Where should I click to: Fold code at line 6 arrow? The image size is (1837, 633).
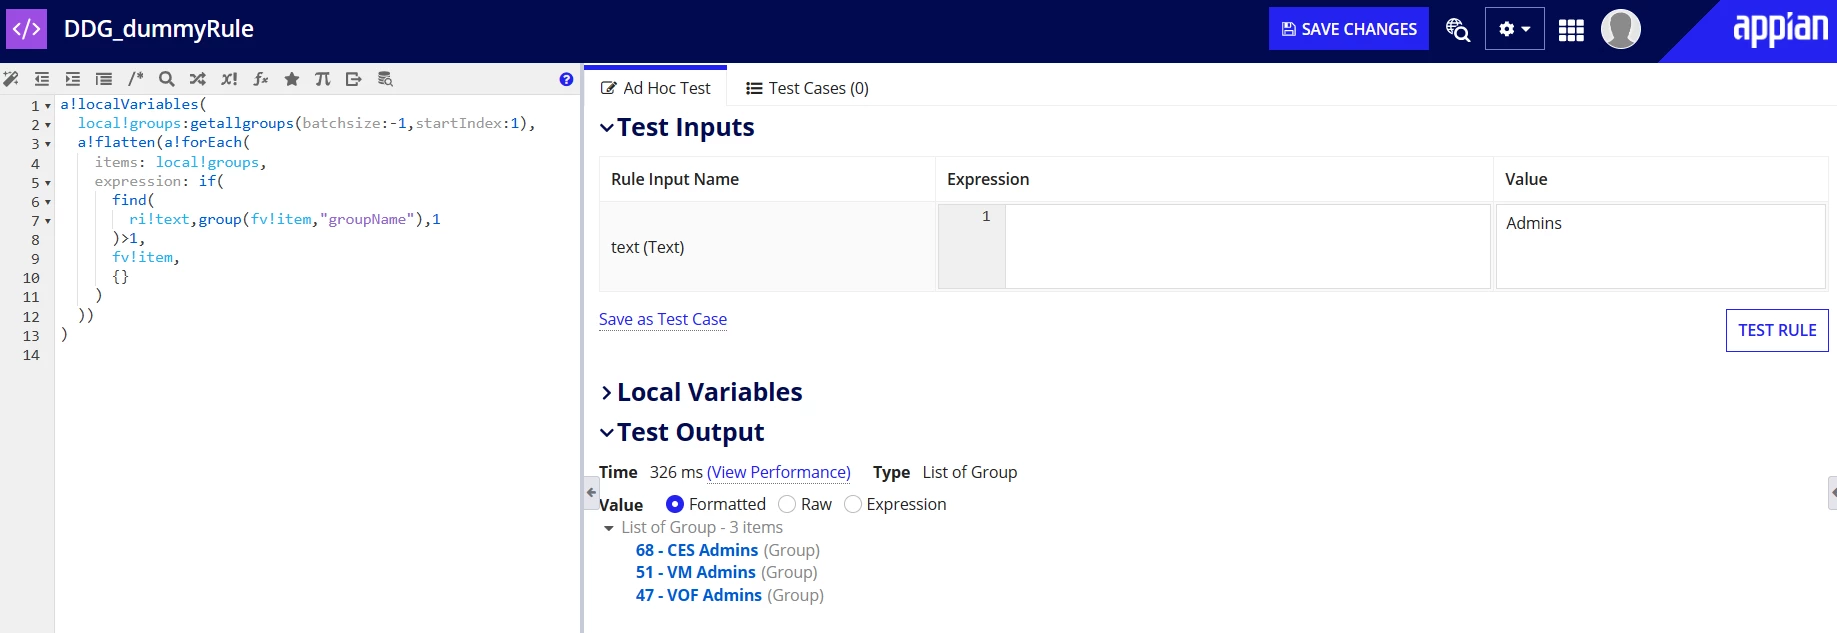click(x=47, y=202)
